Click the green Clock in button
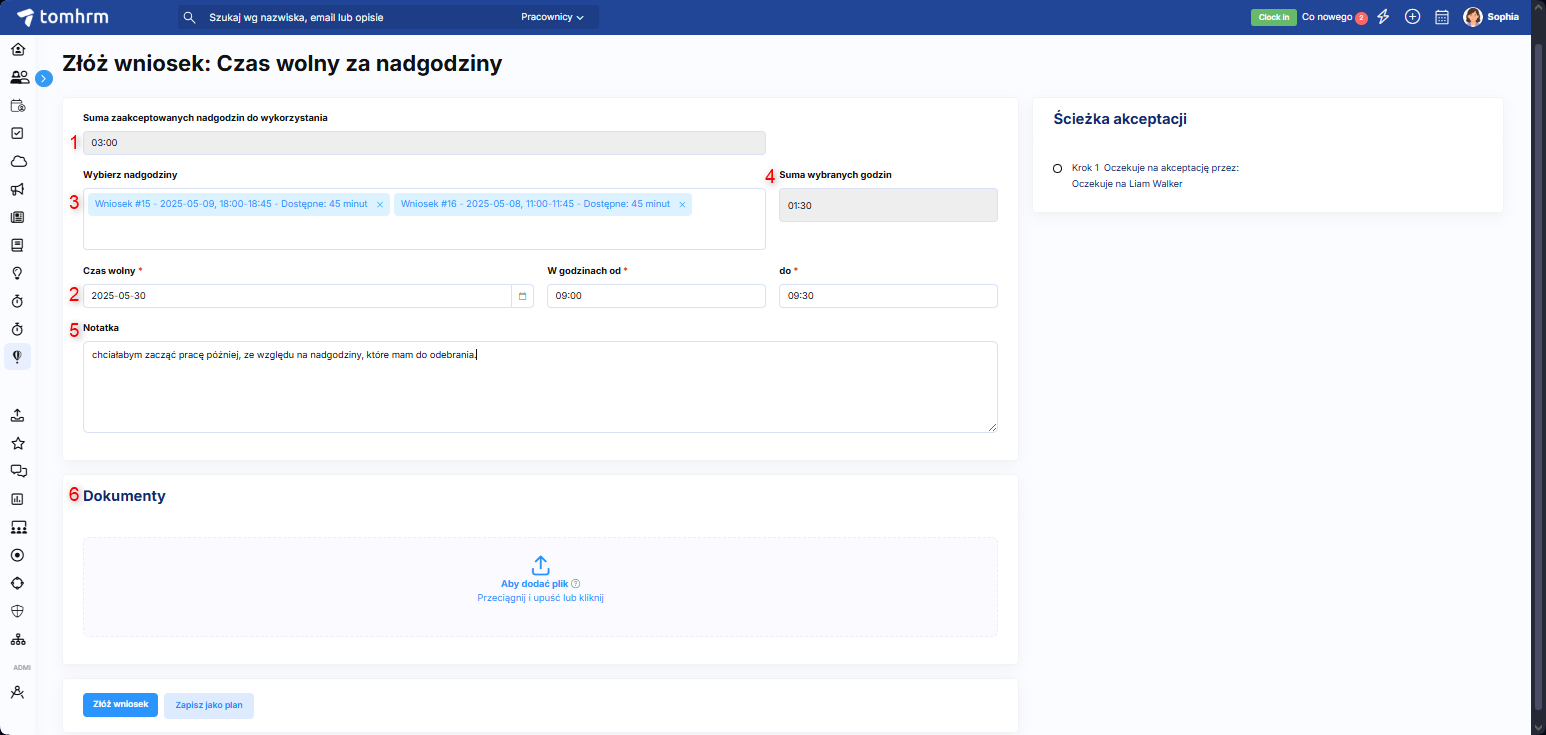This screenshot has height=735, width=1546. click(1273, 17)
